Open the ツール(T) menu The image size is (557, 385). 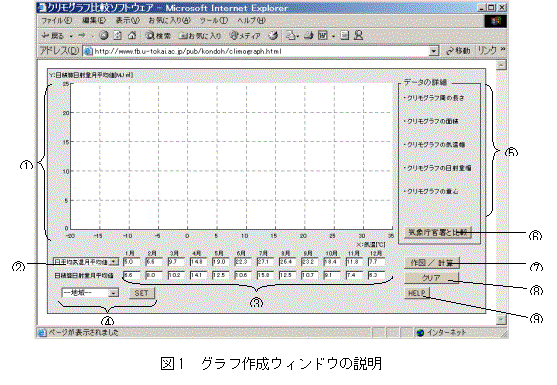pos(213,21)
